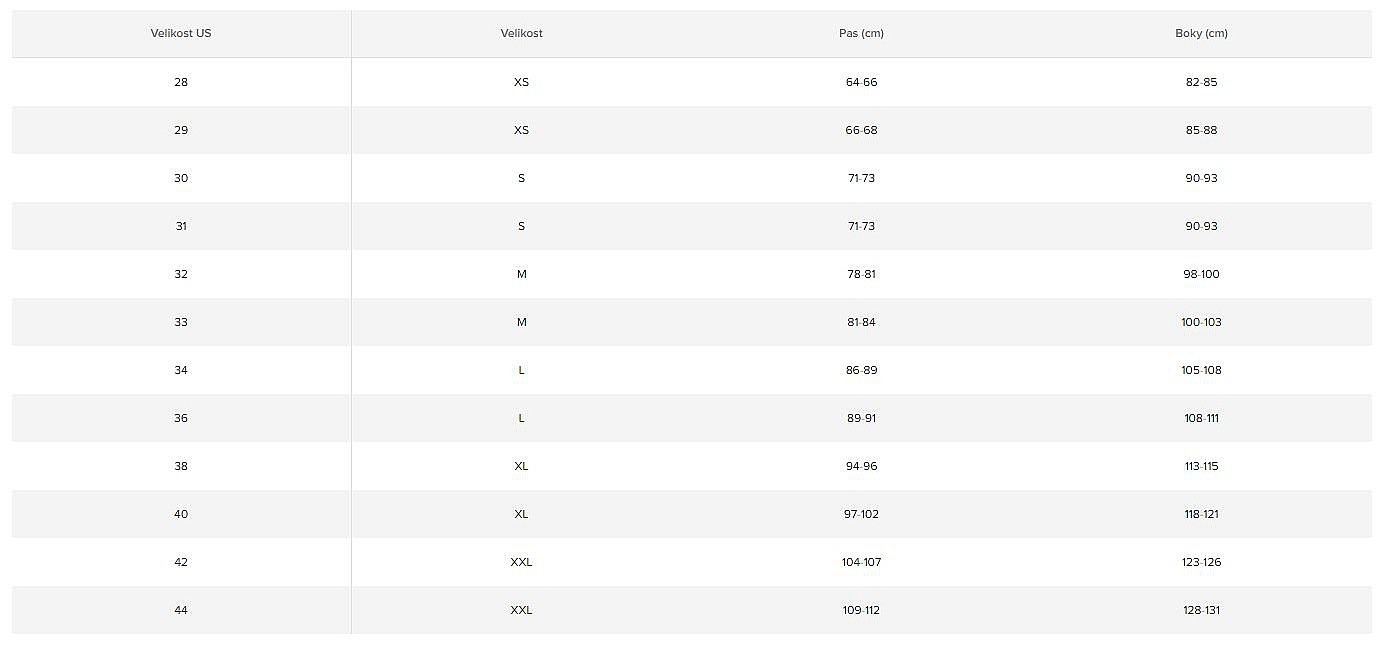Screen dimensions: 1387x647
Task: Click the Boky (cm) column header
Action: tap(1201, 33)
